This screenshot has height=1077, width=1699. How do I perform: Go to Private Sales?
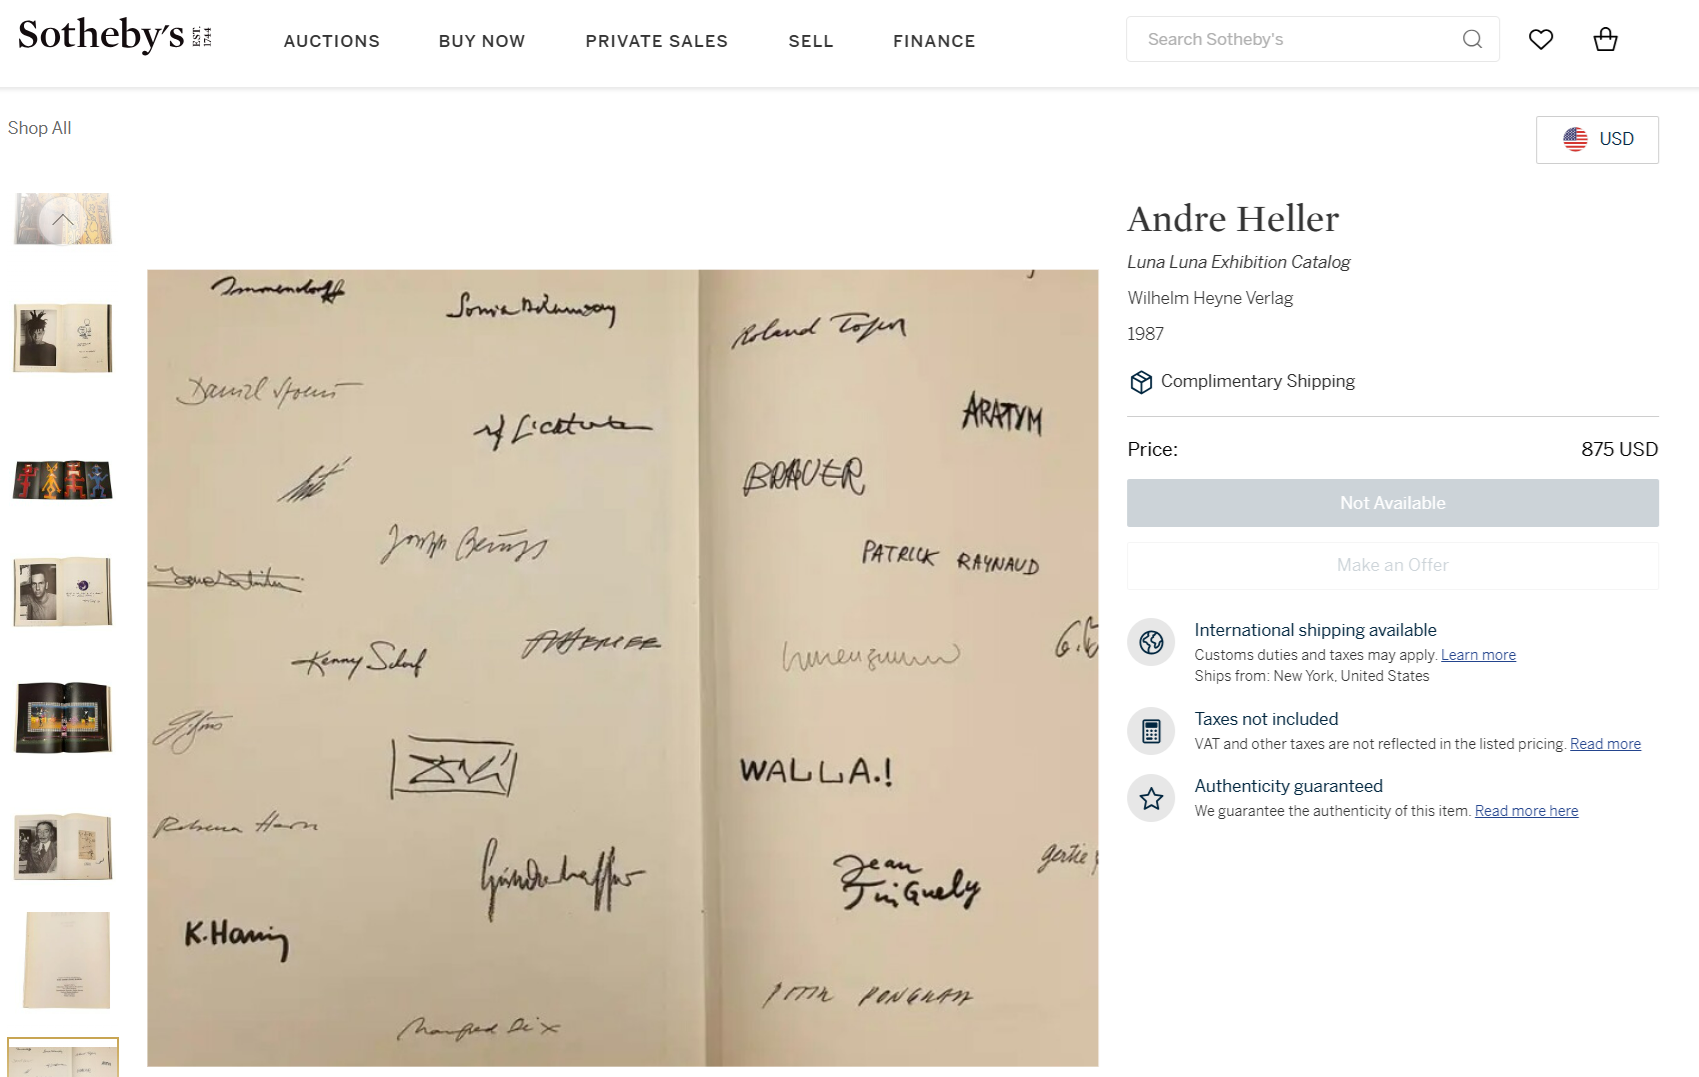point(656,41)
